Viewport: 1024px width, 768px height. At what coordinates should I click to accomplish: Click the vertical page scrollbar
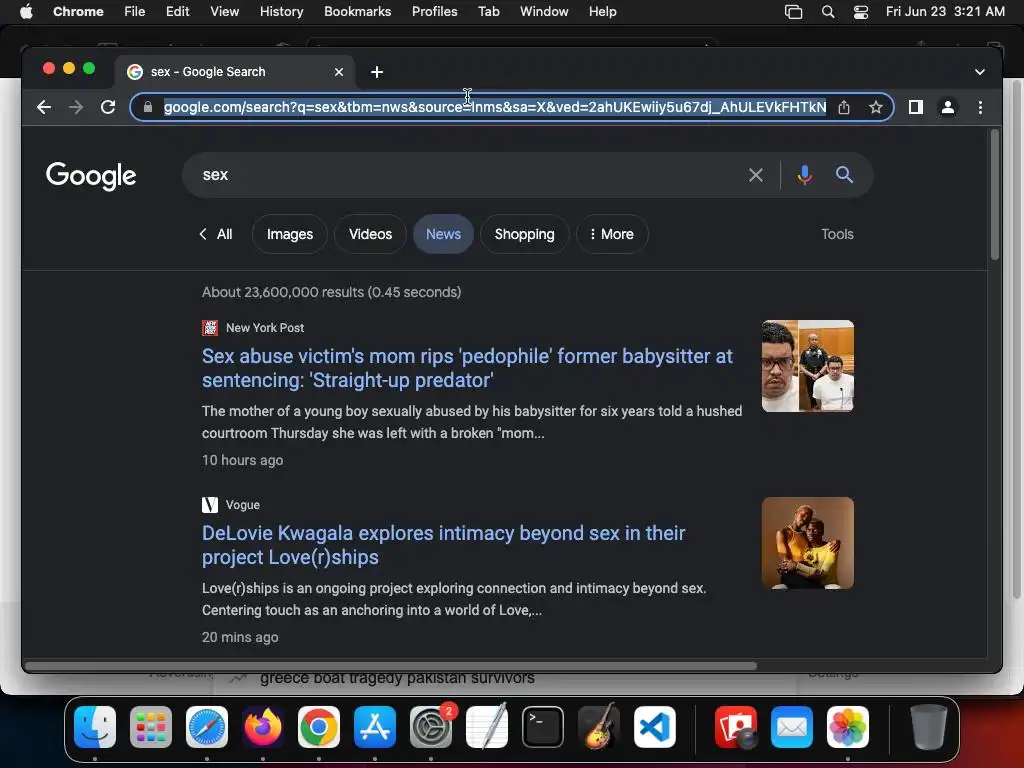coord(995,195)
